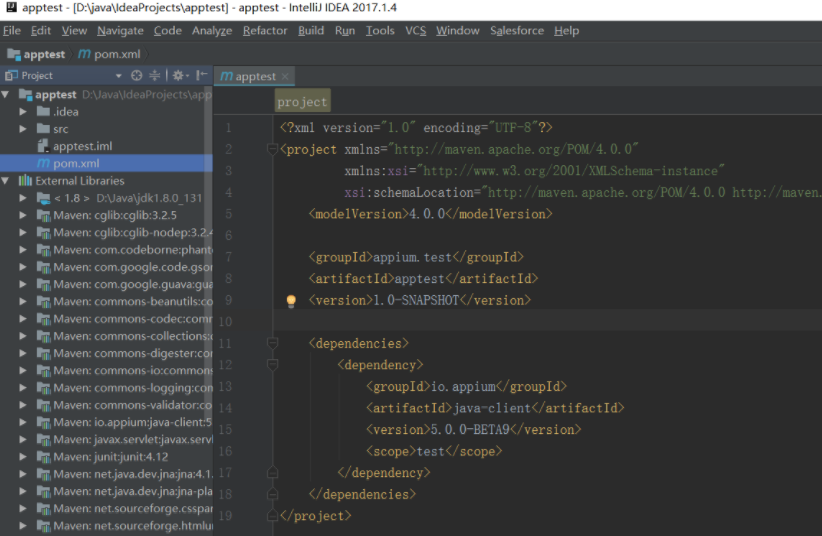822x536 pixels.
Task: Open the File menu
Action: (12, 31)
